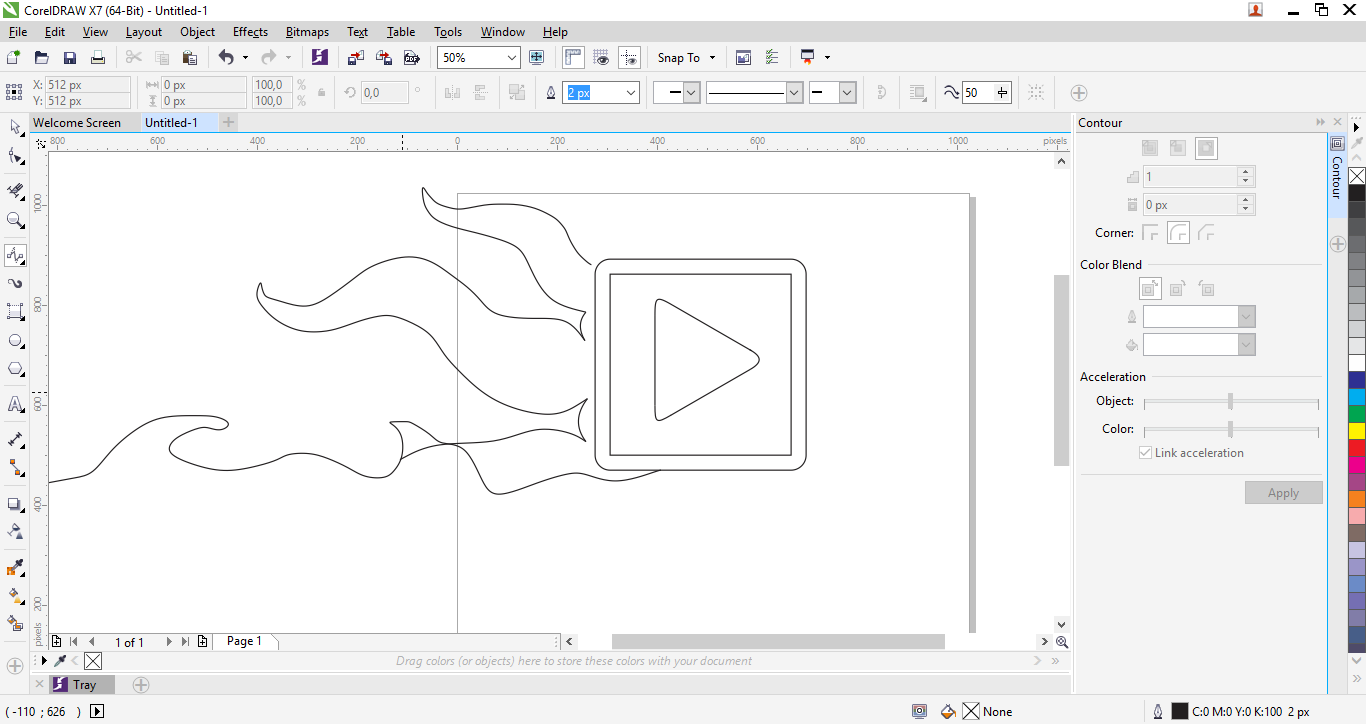Select the Rectangle tool in the toolbox

tap(15, 313)
